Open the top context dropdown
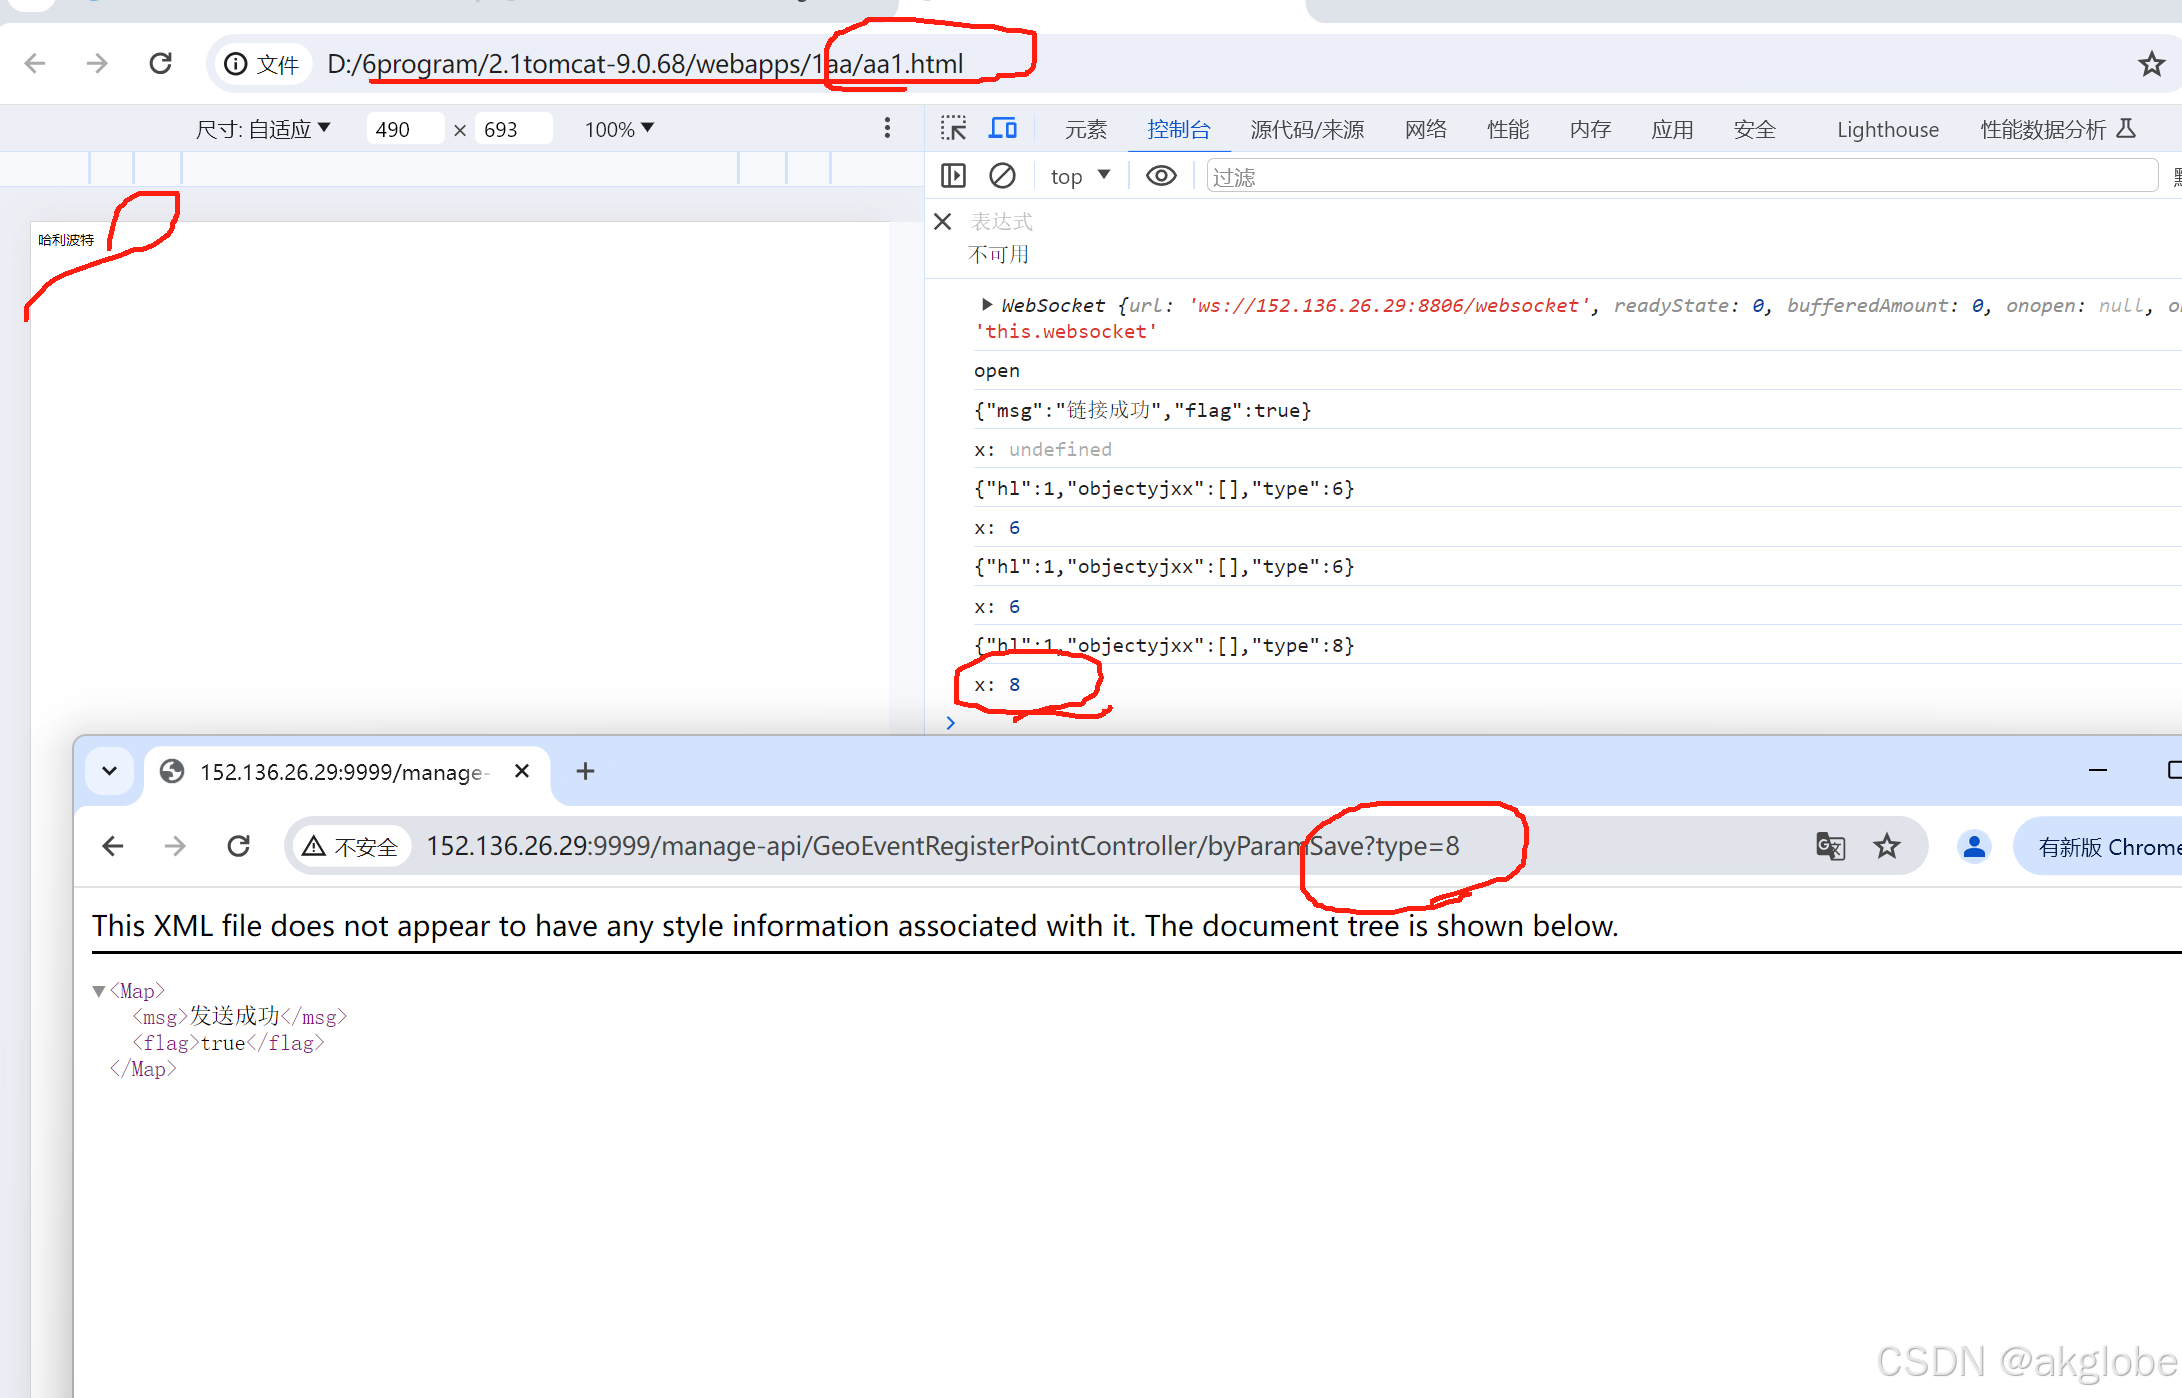This screenshot has width=2182, height=1398. click(1080, 176)
